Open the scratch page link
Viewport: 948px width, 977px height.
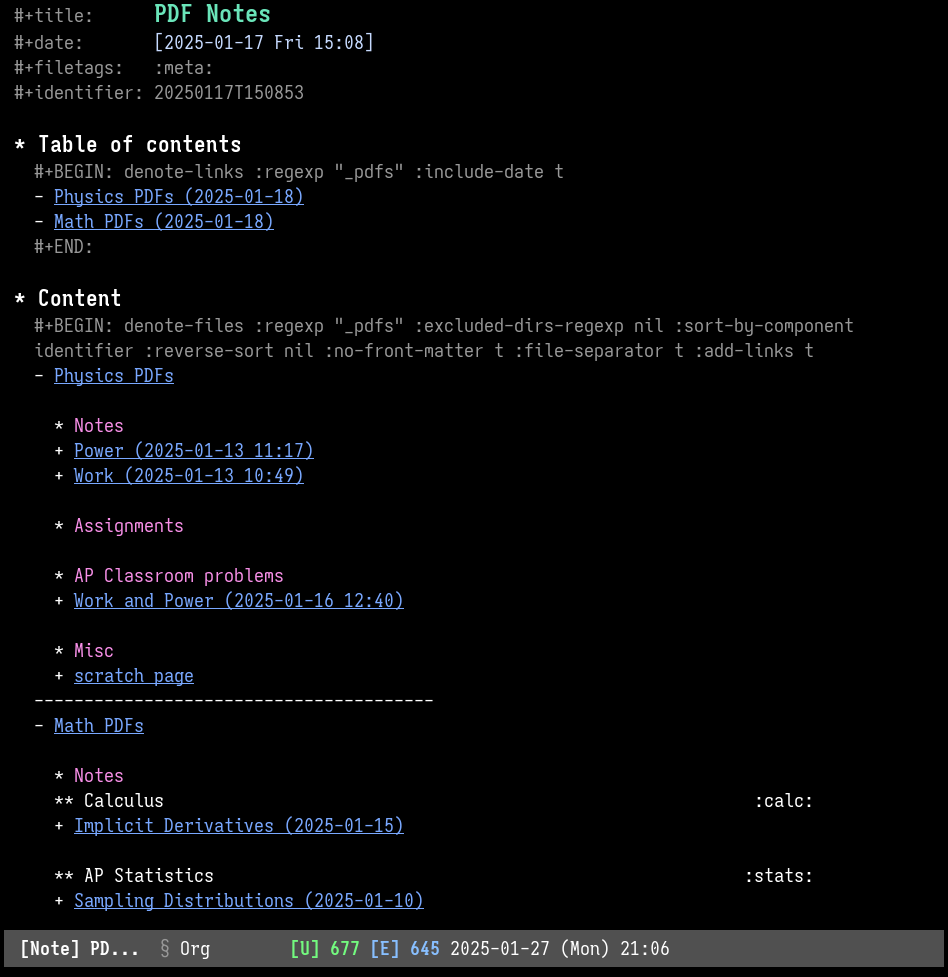coord(134,676)
